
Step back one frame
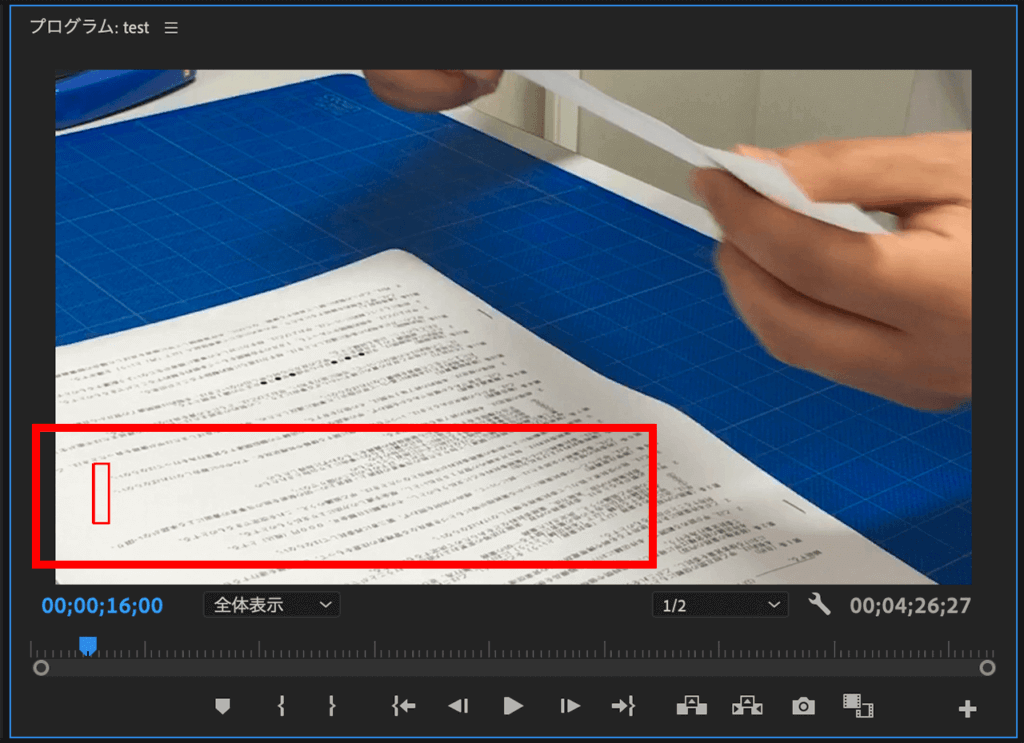tap(458, 707)
